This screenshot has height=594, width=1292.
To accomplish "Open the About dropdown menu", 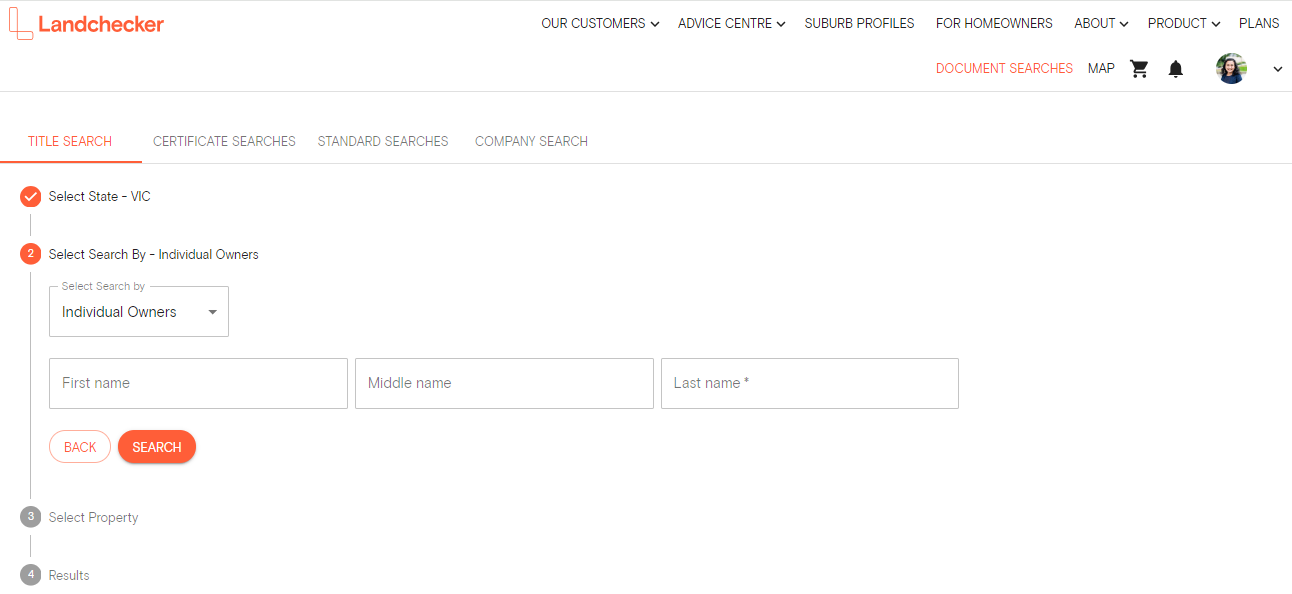I will [1101, 23].
